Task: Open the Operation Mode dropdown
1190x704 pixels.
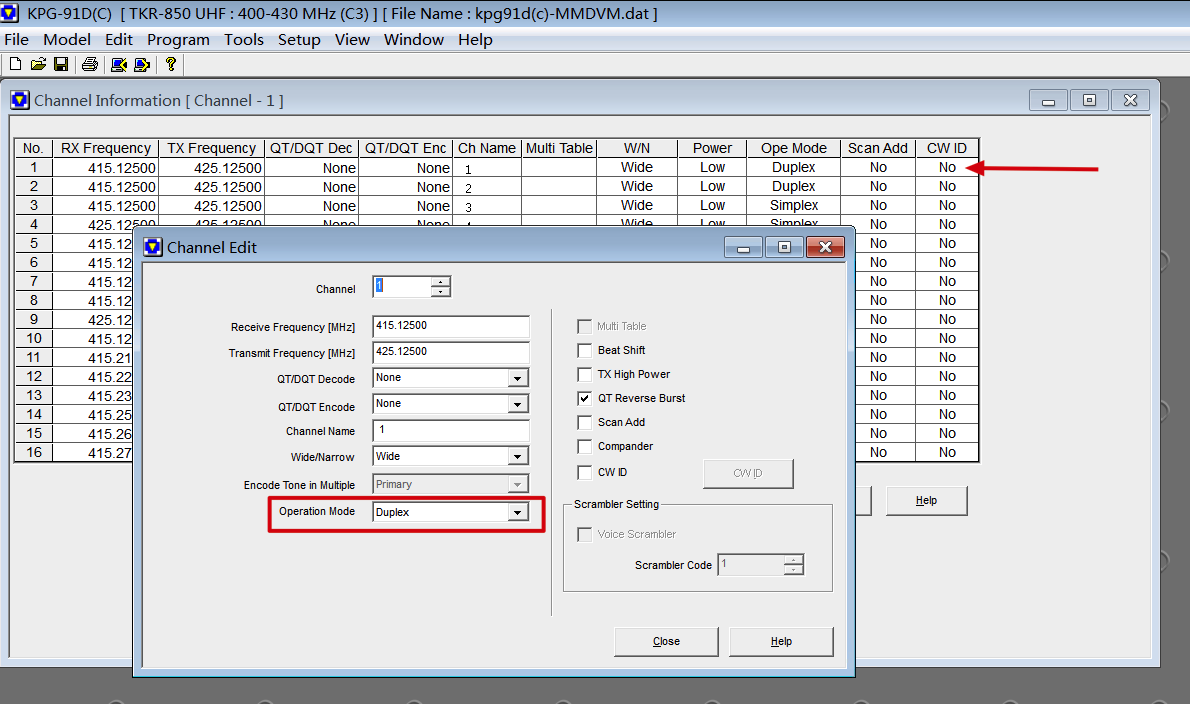Action: (x=518, y=512)
